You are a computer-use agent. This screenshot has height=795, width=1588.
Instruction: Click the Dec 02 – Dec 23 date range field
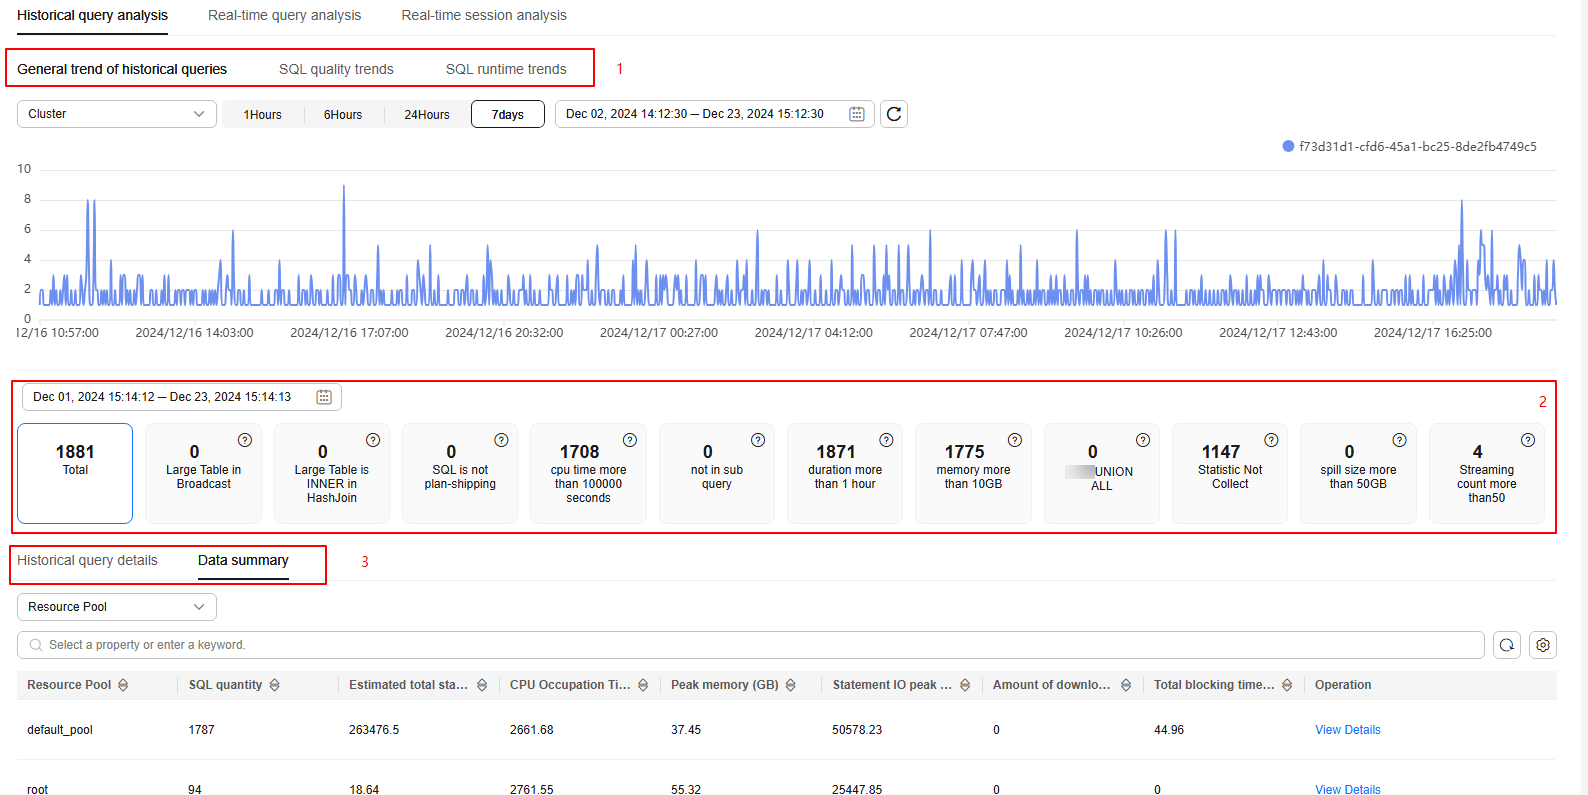point(715,114)
